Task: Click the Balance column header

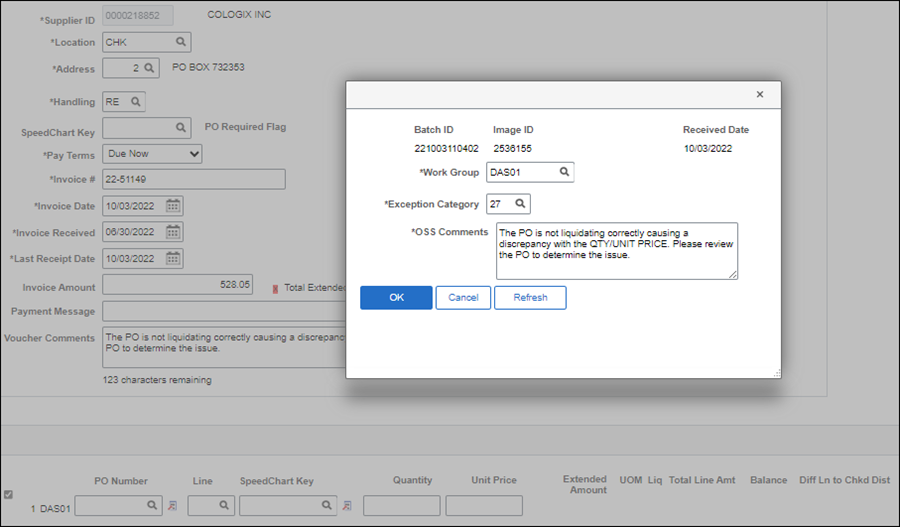Action: pos(769,480)
